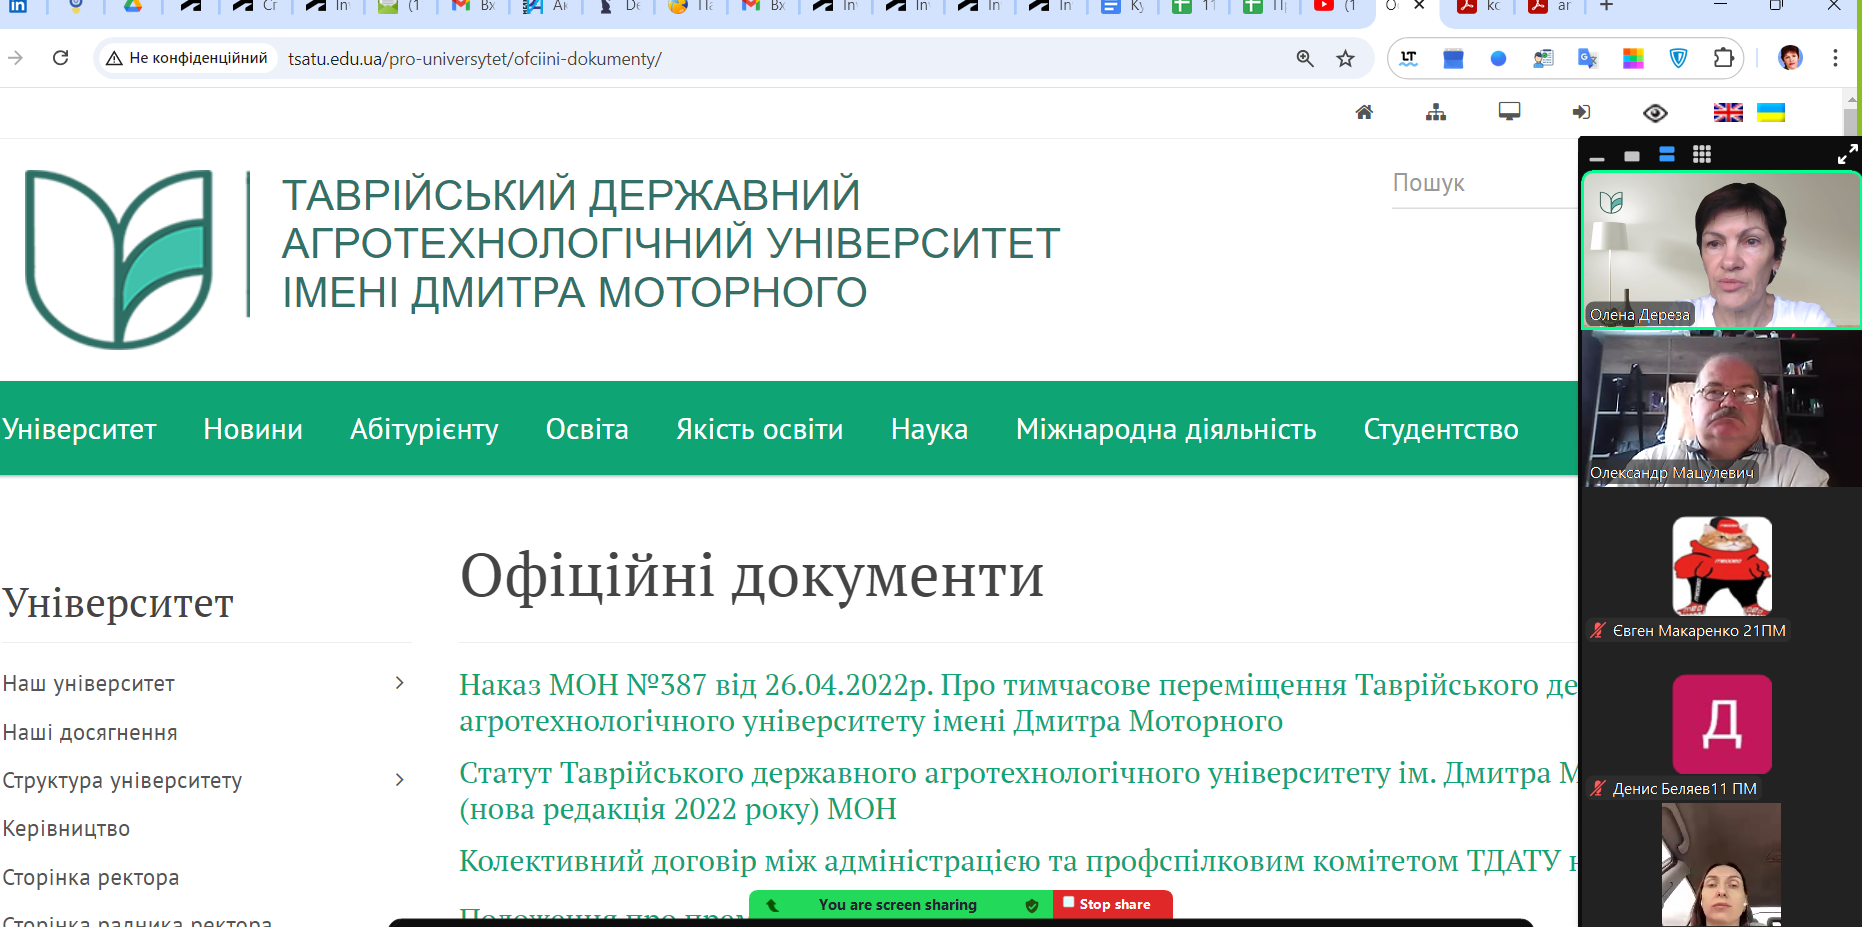
Task: Select the Ukrainian flag language icon
Action: [x=1771, y=112]
